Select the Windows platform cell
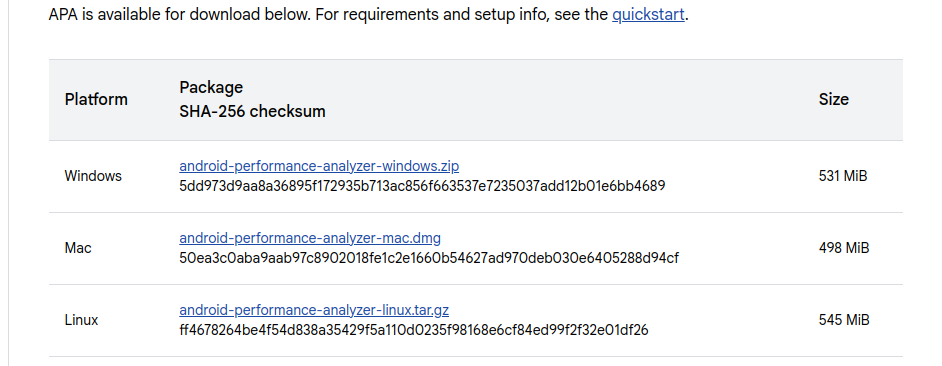Image resolution: width=942 pixels, height=366 pixels. click(x=93, y=176)
